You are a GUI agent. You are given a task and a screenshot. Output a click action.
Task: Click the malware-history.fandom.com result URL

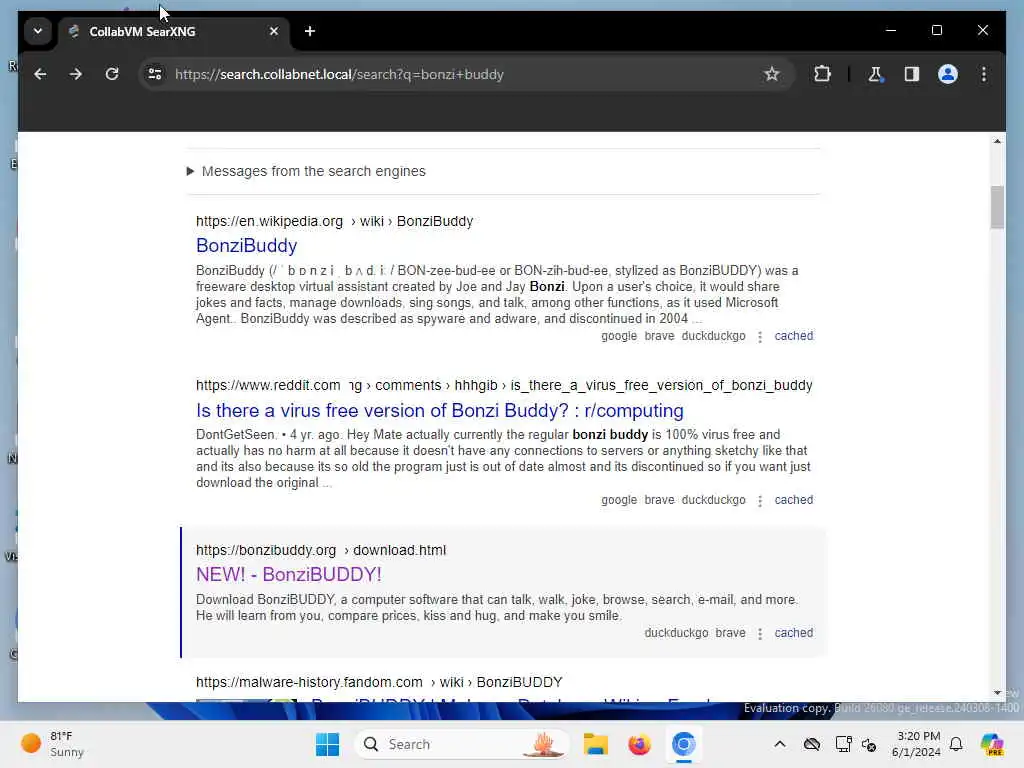379,682
